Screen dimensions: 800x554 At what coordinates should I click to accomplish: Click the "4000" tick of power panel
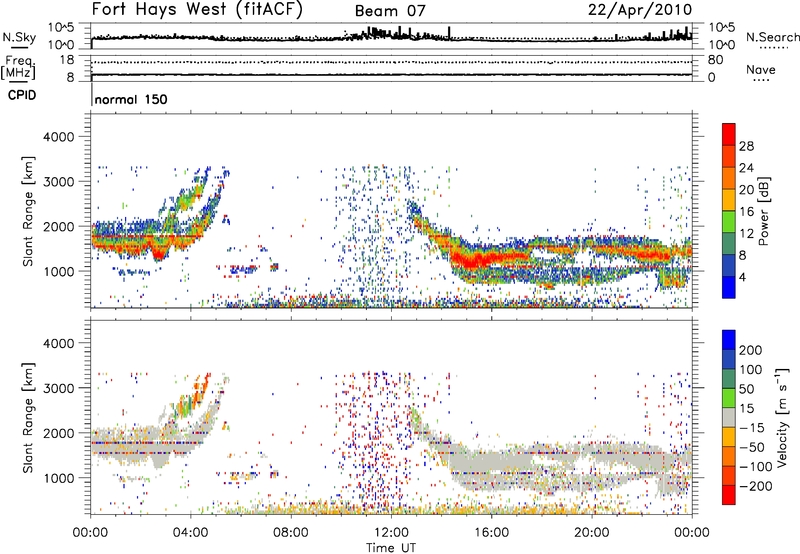pos(58,137)
